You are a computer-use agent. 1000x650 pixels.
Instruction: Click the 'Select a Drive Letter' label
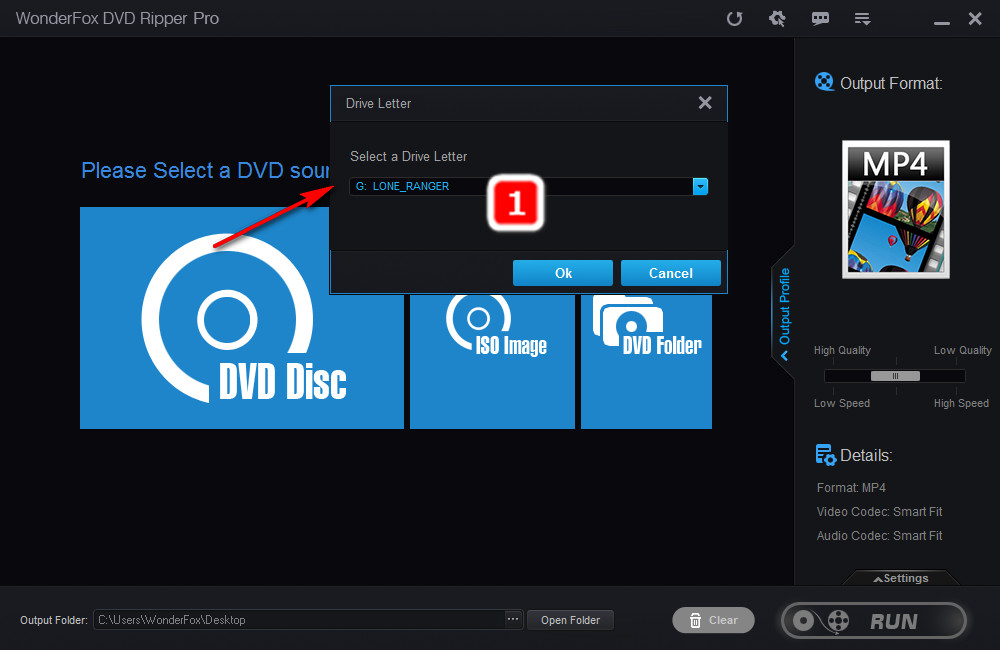tap(408, 156)
